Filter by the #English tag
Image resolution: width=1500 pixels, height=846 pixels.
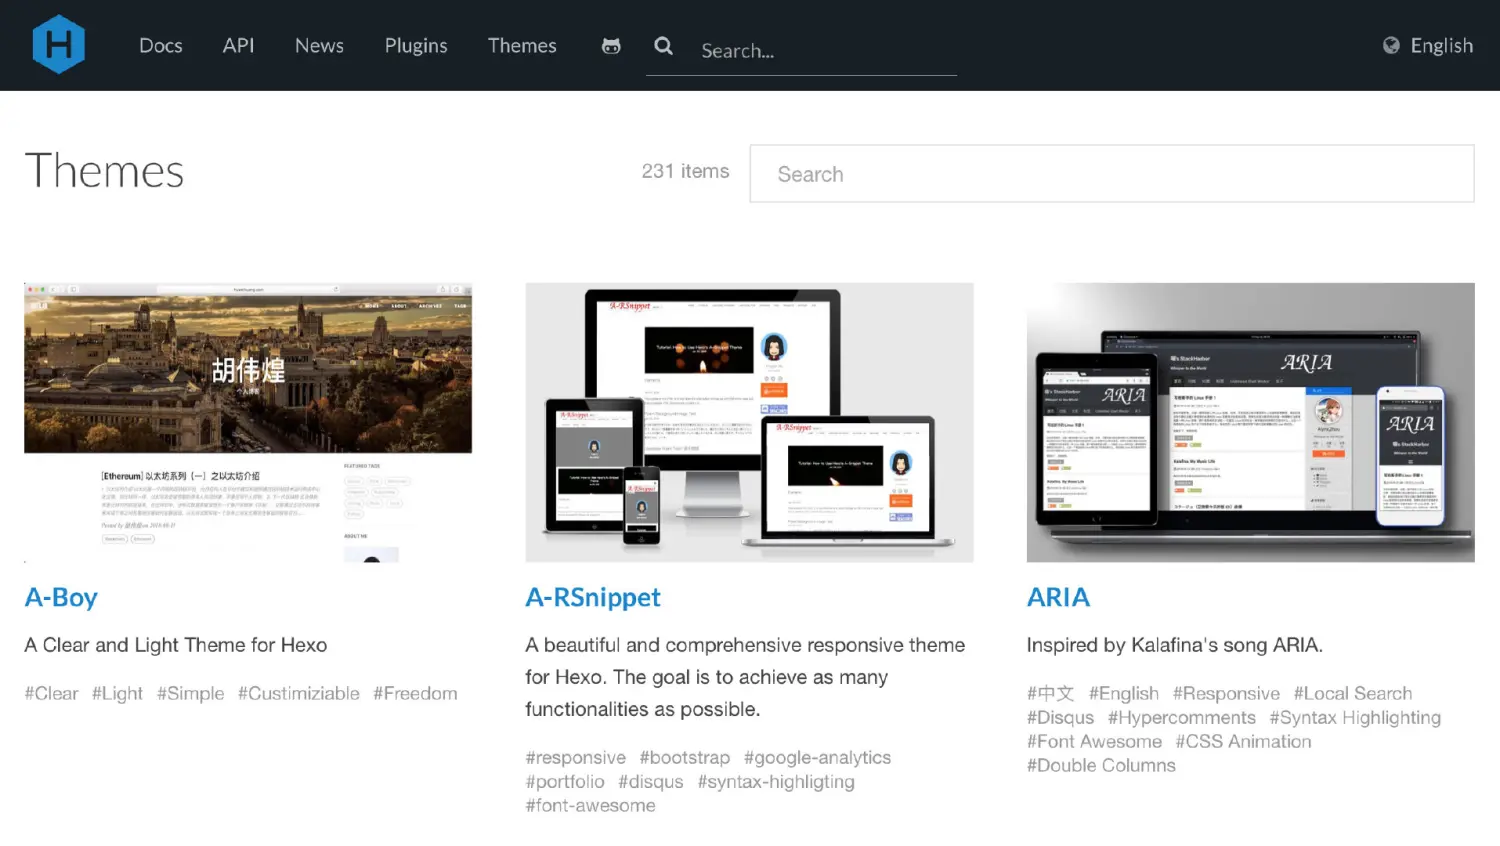1123,693
